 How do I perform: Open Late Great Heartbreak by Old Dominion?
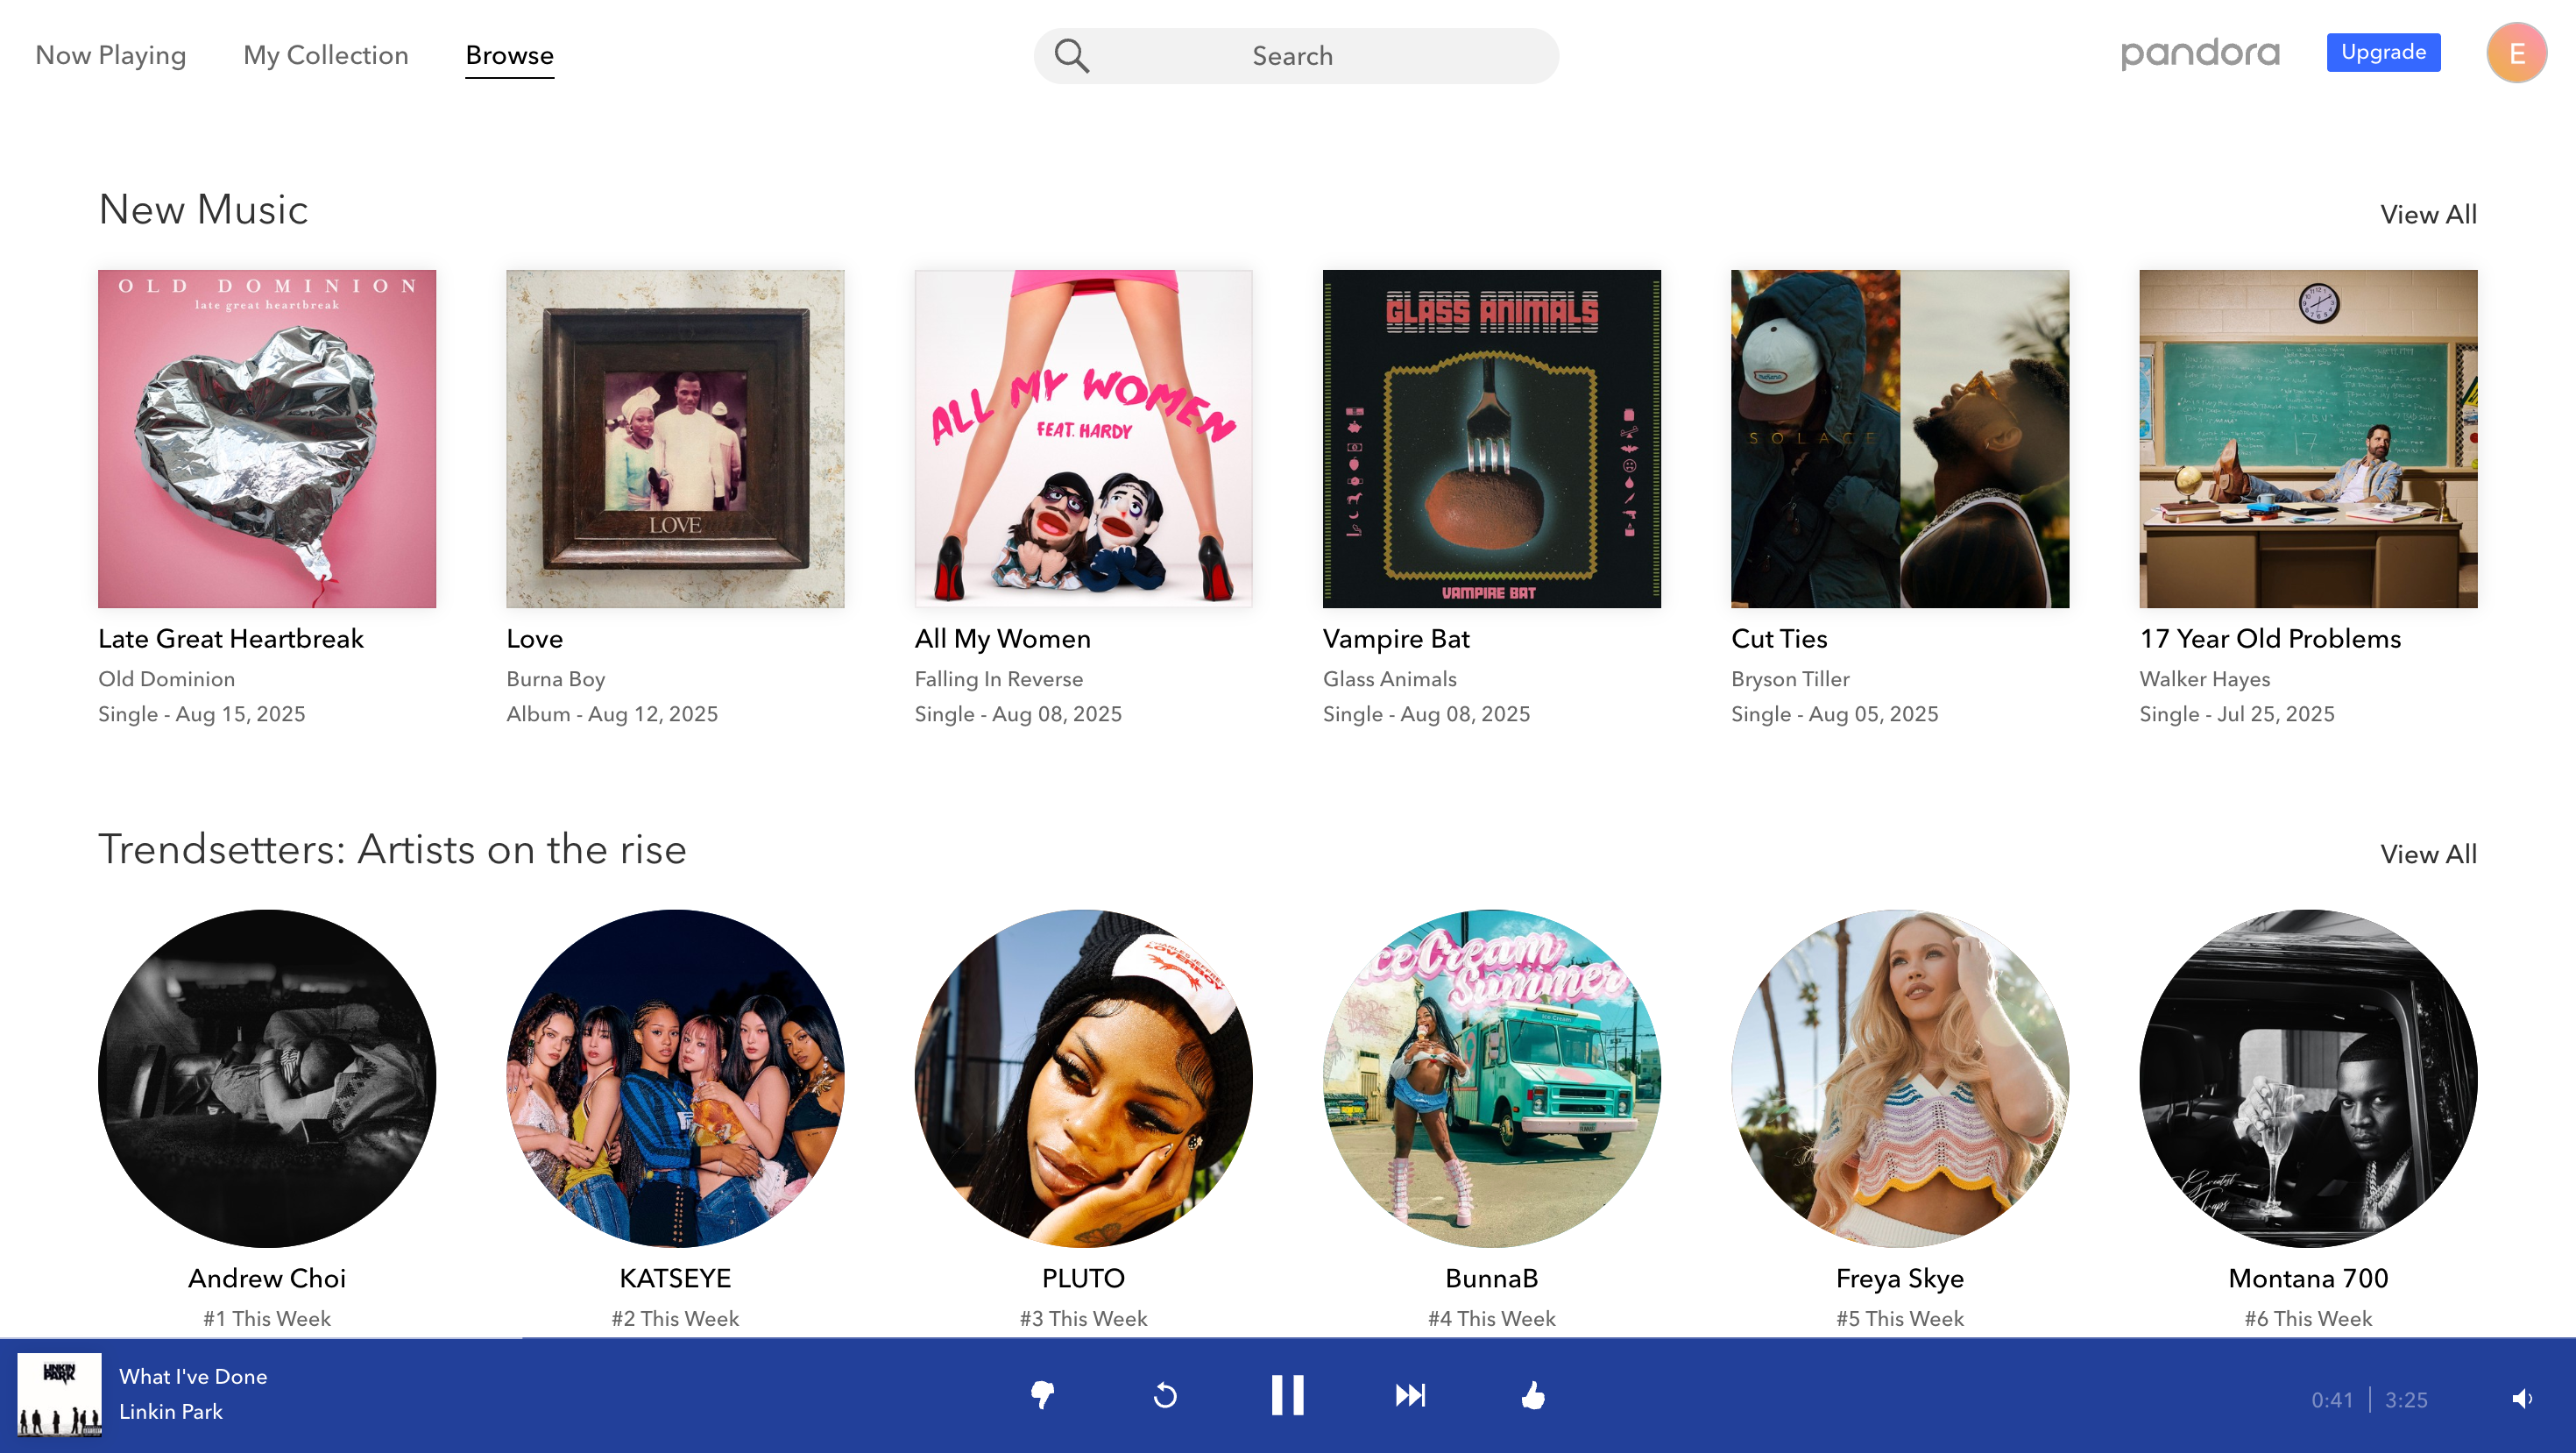266,438
